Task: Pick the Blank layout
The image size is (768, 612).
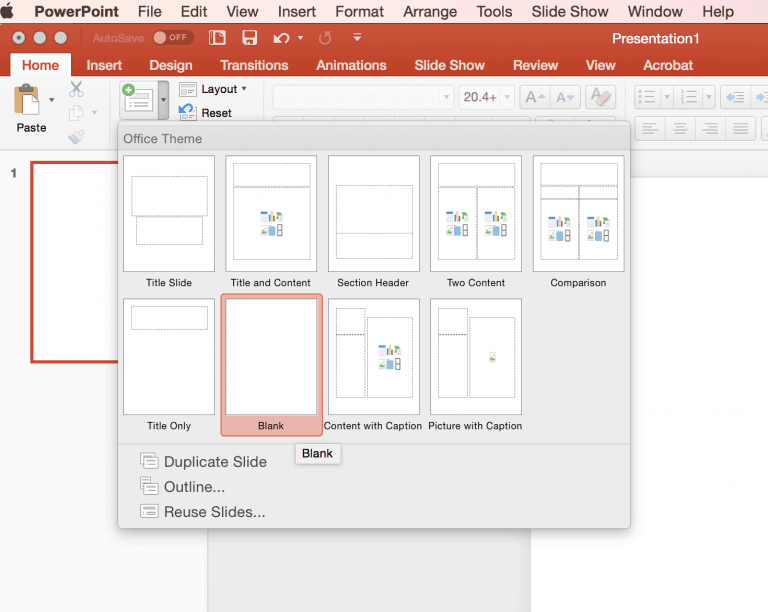Action: click(271, 365)
